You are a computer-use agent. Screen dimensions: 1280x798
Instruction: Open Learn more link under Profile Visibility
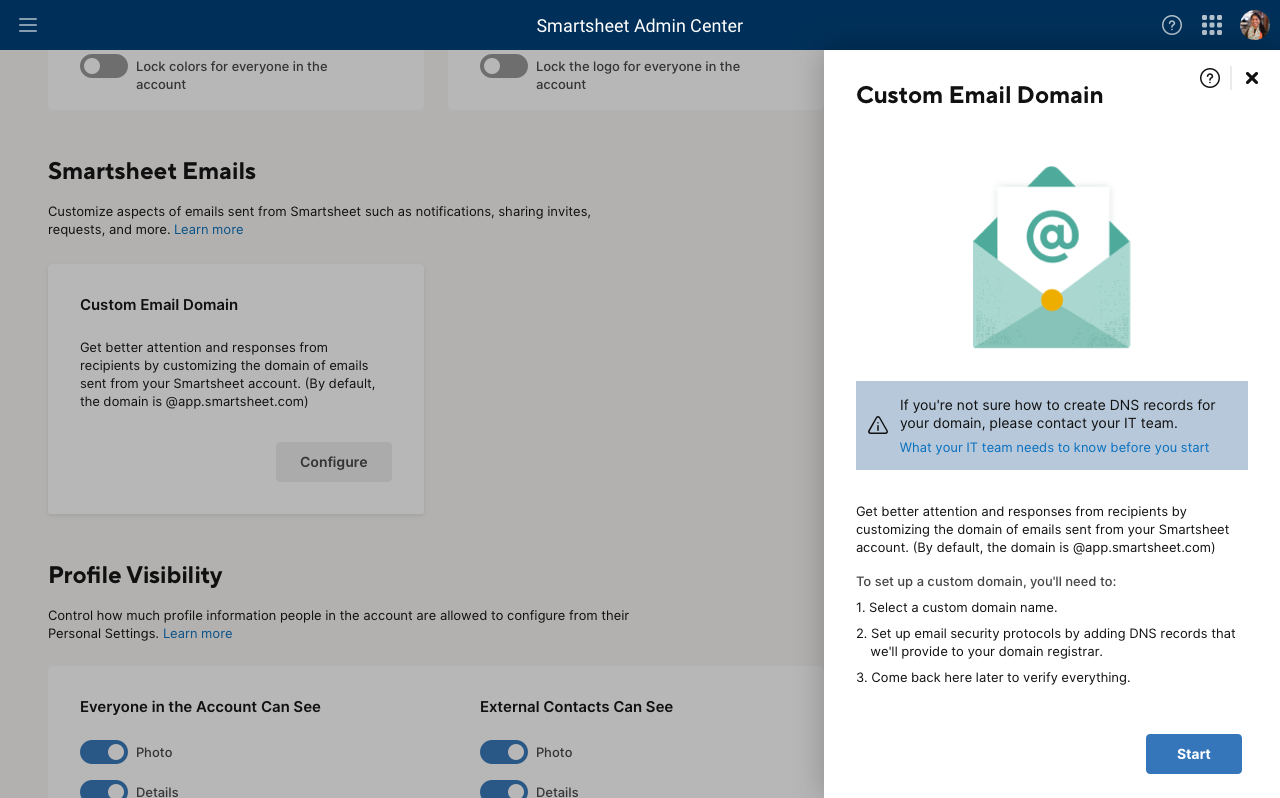[x=197, y=633]
